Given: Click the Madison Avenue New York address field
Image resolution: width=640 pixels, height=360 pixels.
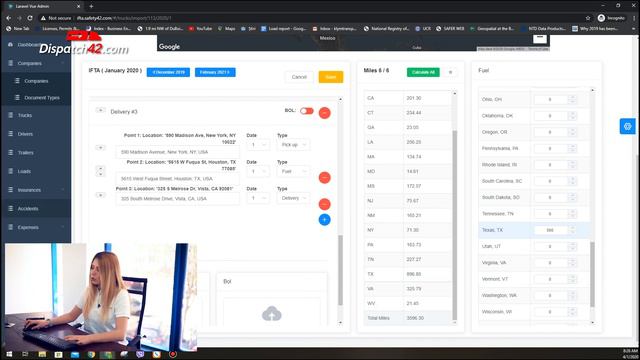Looking at the screenshot, I should pyautogui.click(x=178, y=152).
